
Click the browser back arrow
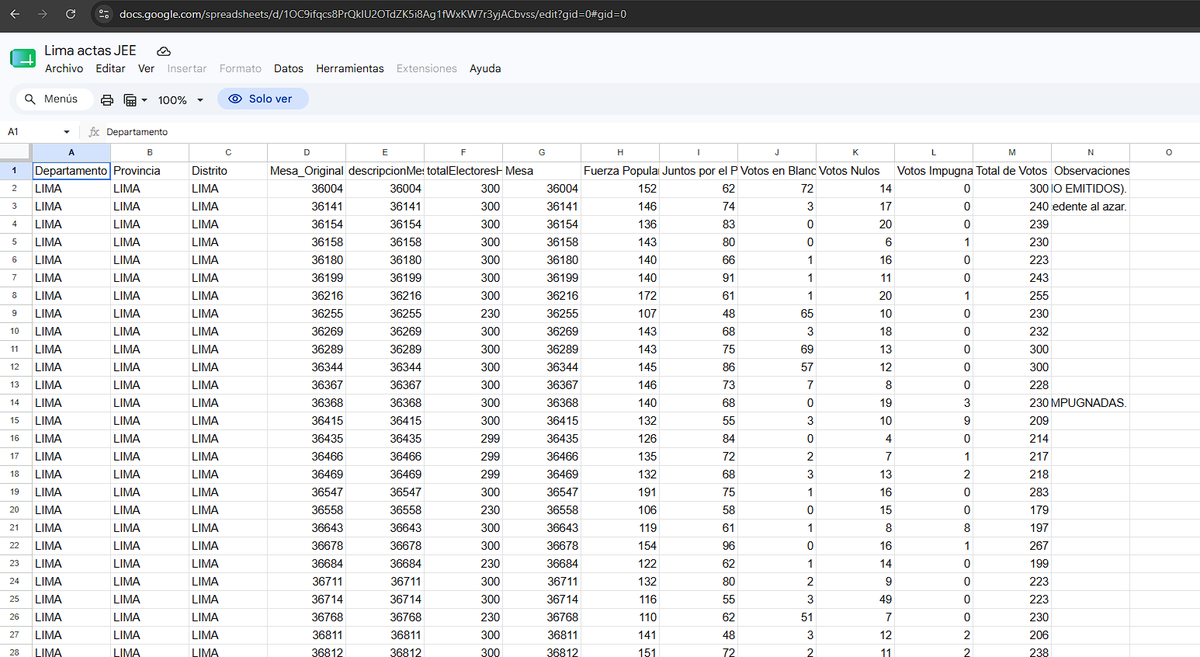tap(17, 15)
